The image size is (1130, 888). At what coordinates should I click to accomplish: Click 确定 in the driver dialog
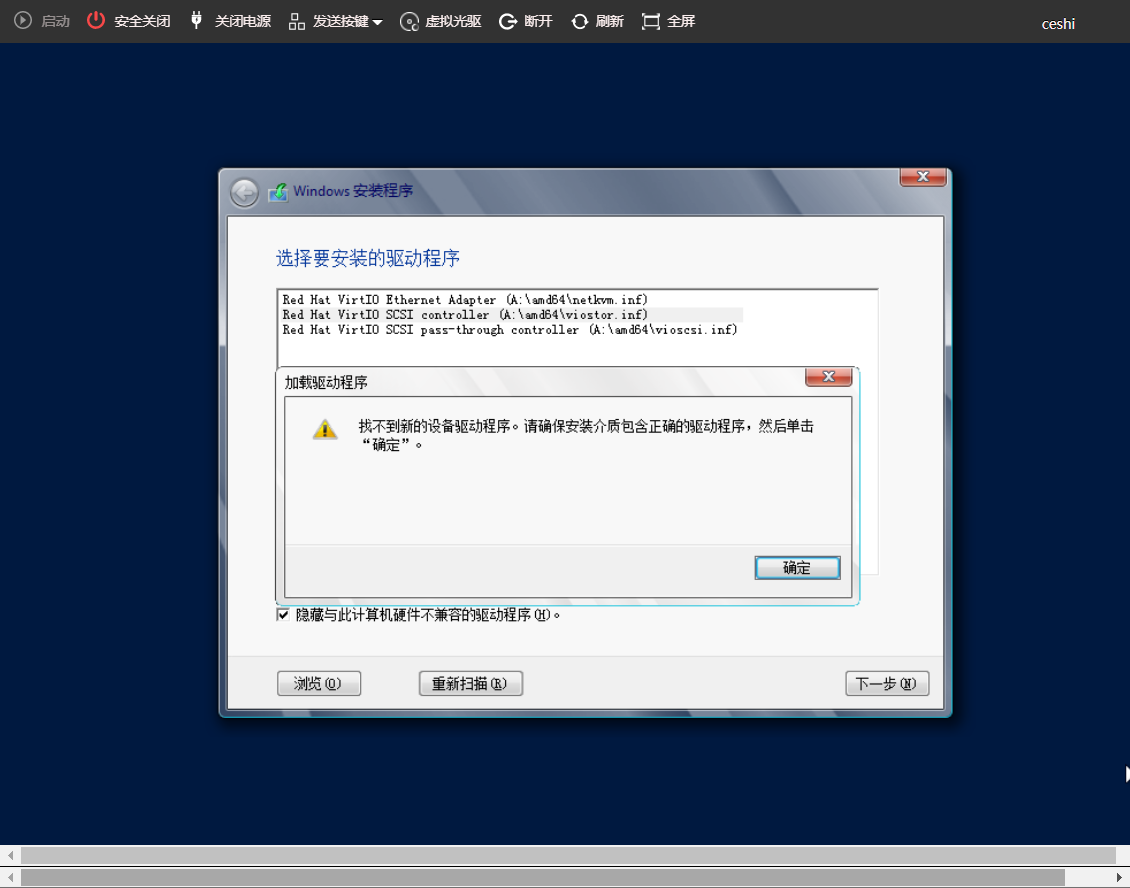point(797,568)
